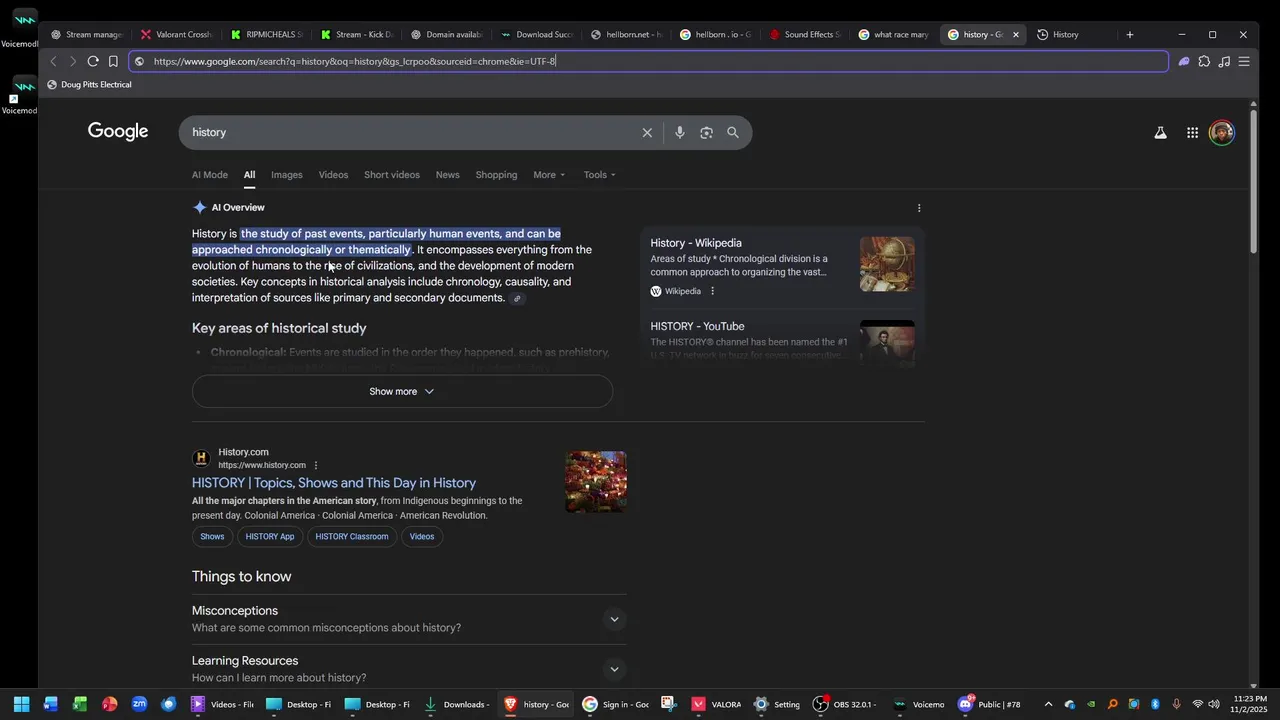
Task: Expand the More search filters dropdown
Action: pyautogui.click(x=549, y=175)
